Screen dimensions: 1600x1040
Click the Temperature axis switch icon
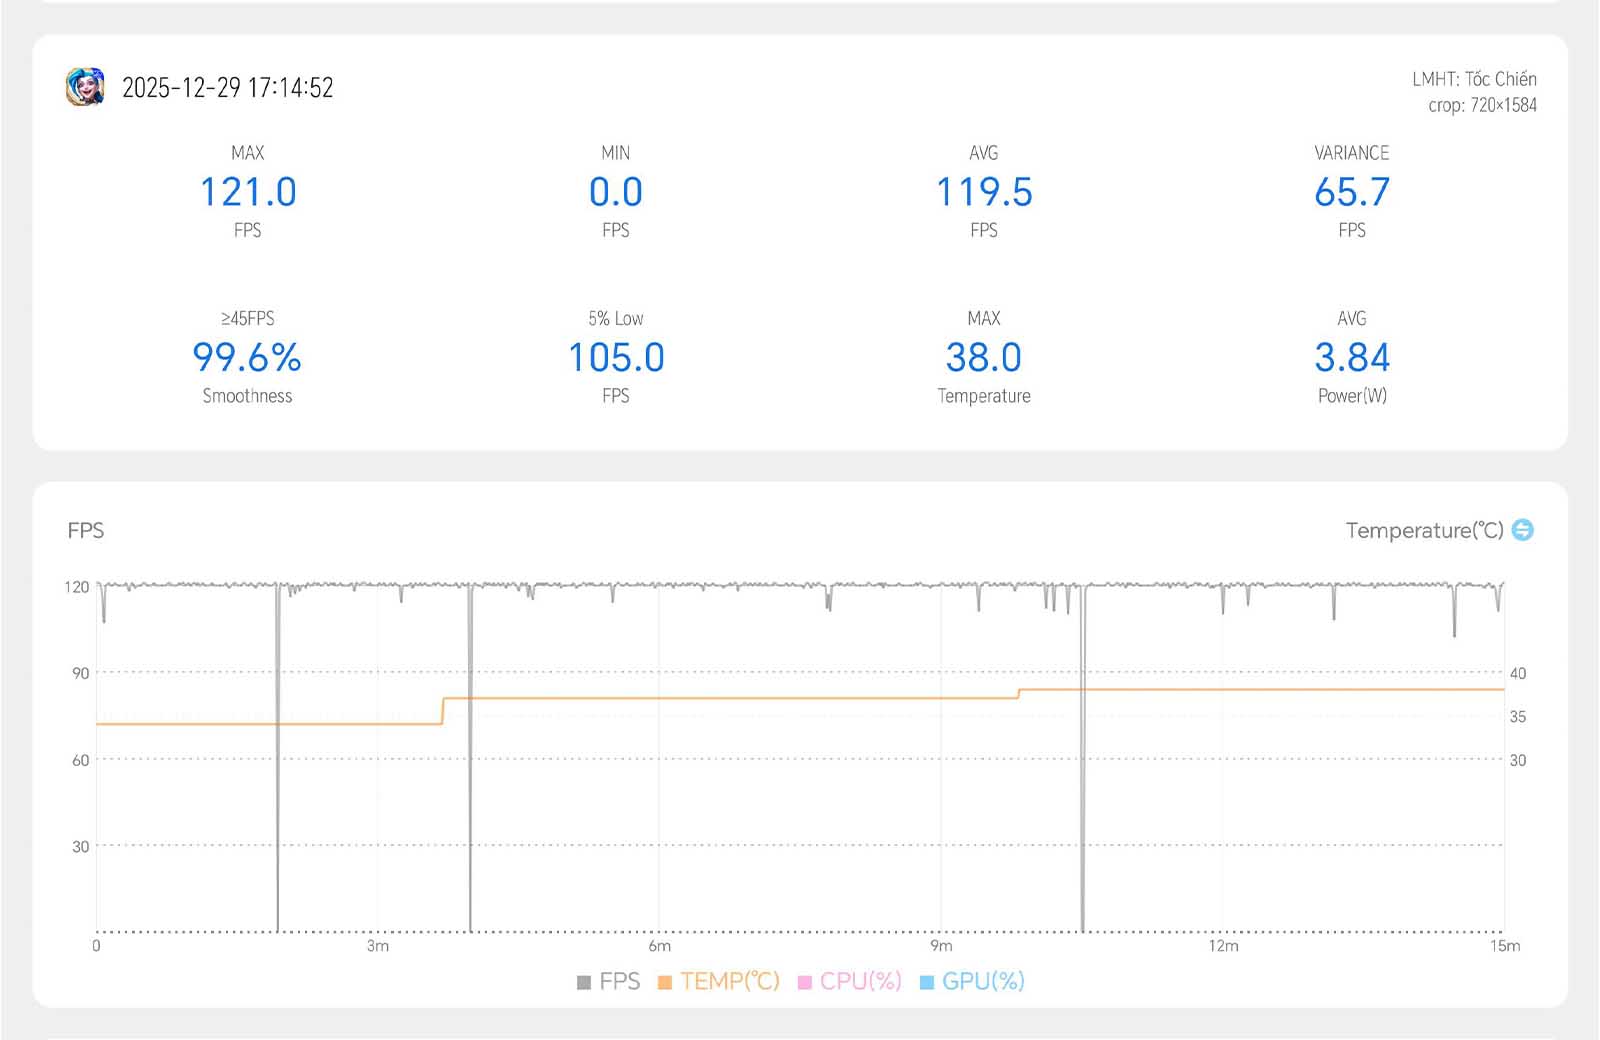point(1522,530)
